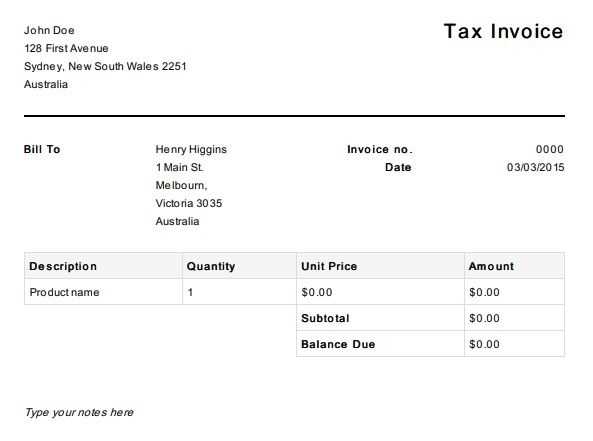Click the $0.00 unit price cell

(x=380, y=292)
